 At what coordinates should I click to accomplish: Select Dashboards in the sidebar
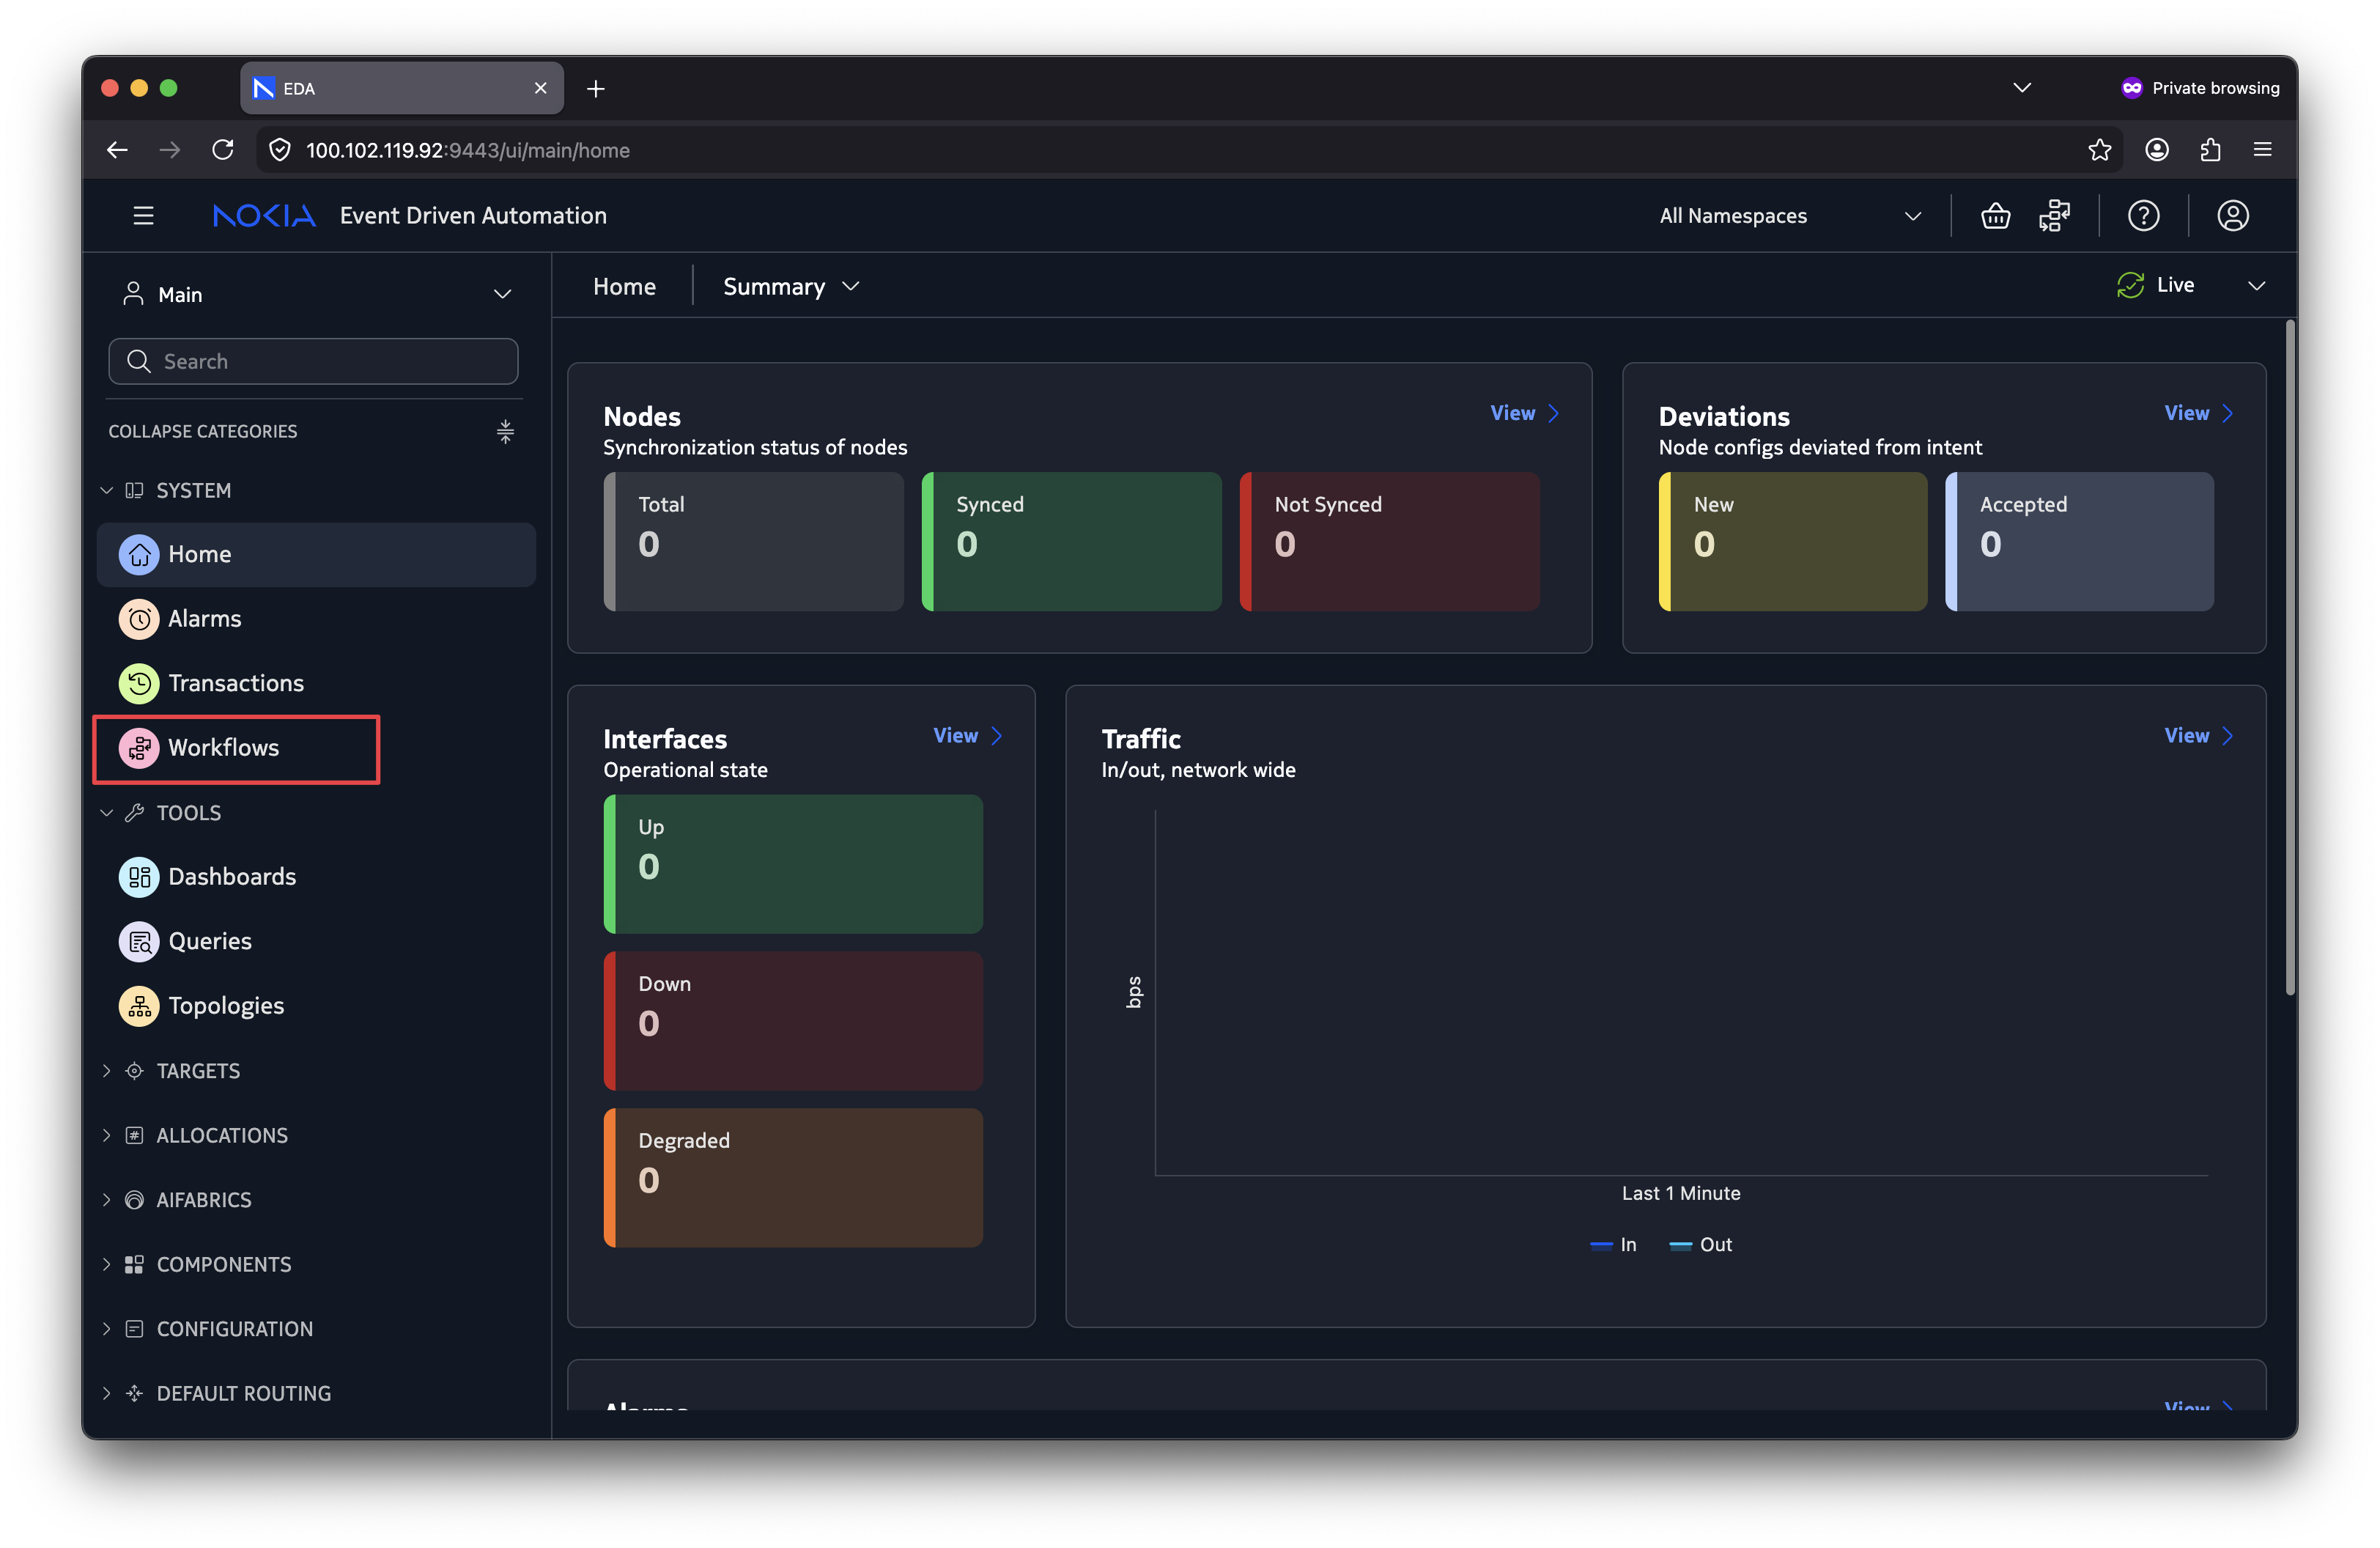316,877
